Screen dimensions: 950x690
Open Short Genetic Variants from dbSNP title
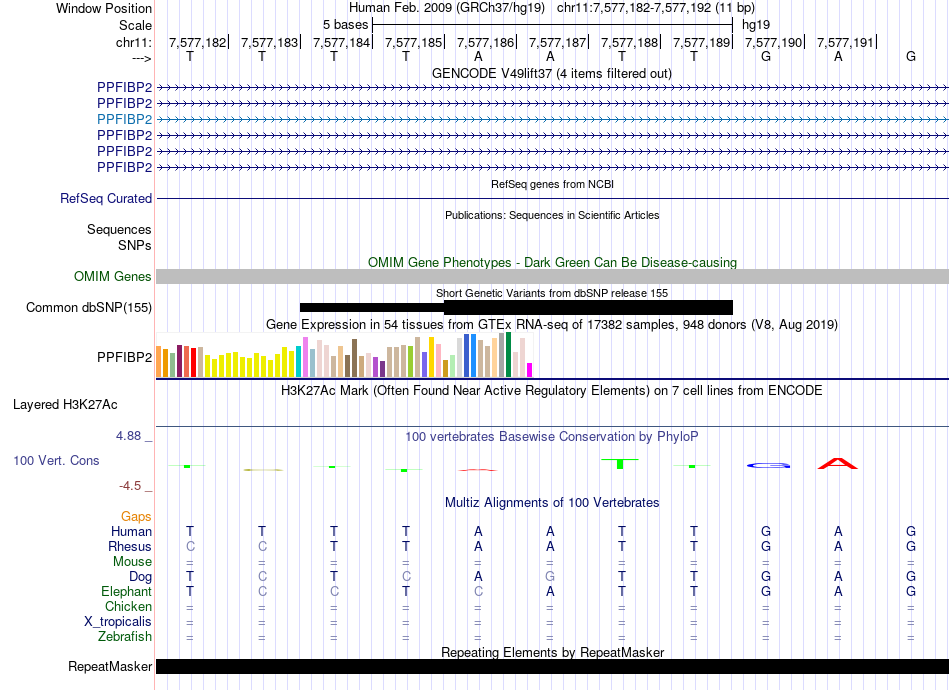coord(552,293)
